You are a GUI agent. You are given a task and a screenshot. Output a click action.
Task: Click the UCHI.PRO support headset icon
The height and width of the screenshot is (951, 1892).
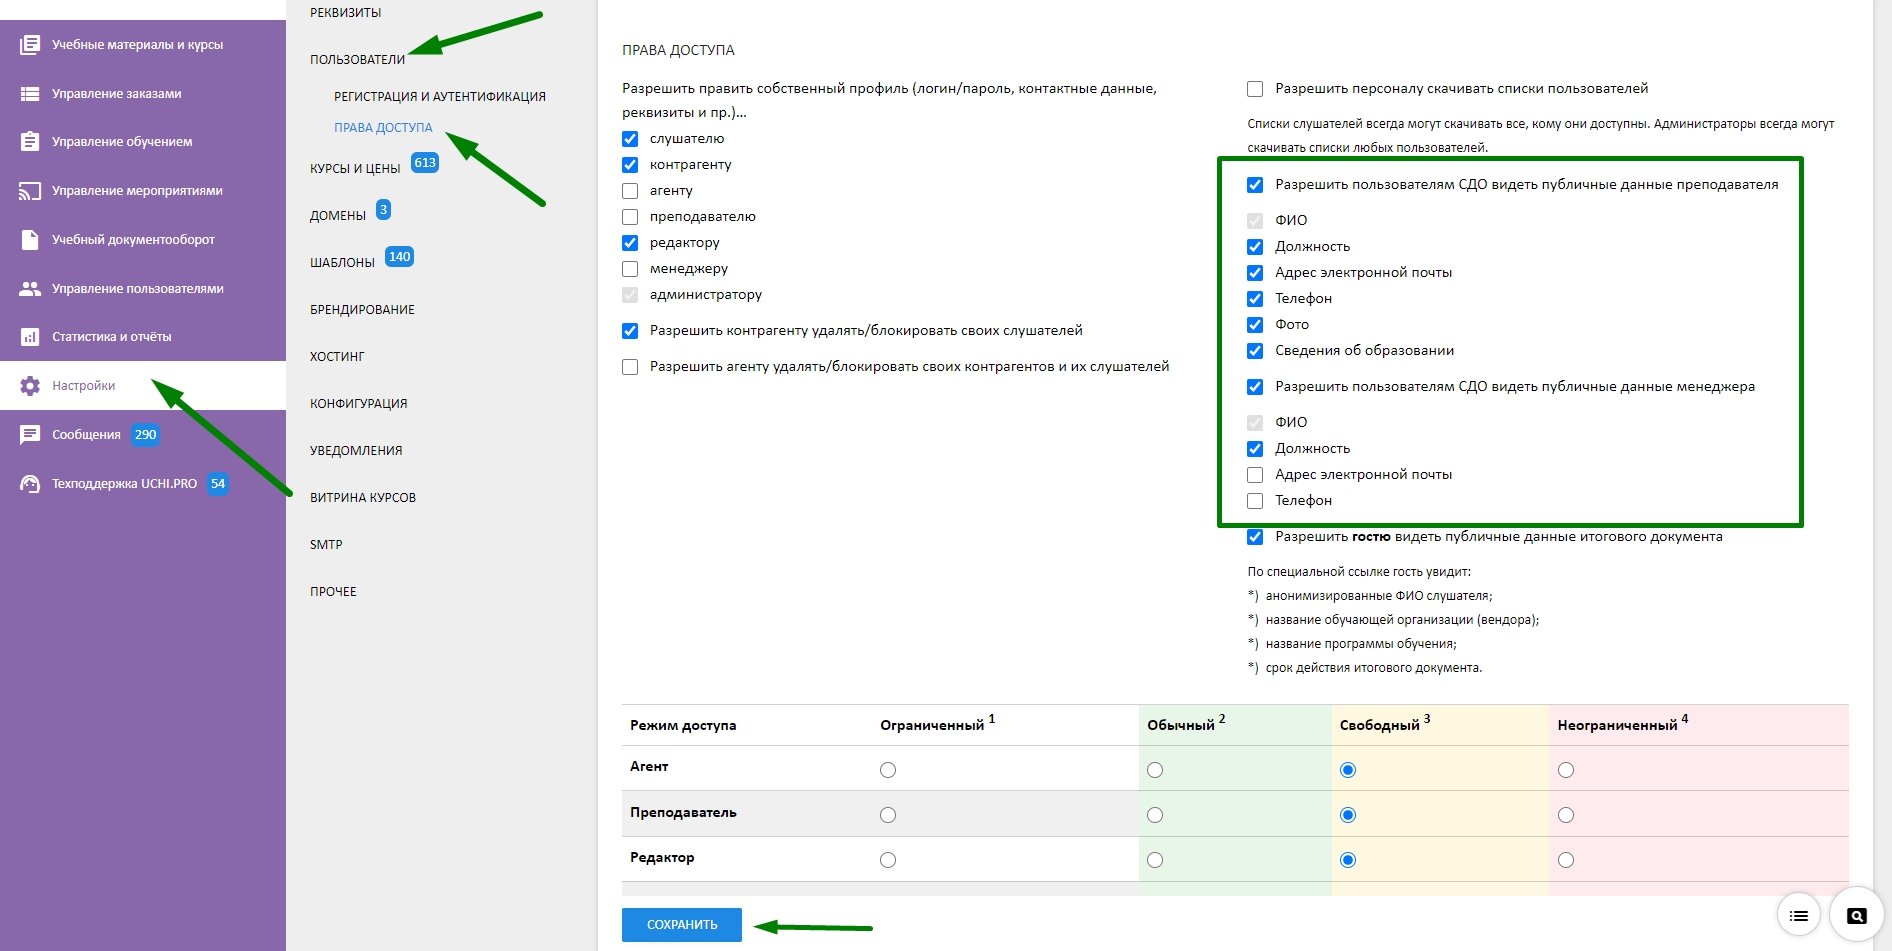[x=30, y=484]
